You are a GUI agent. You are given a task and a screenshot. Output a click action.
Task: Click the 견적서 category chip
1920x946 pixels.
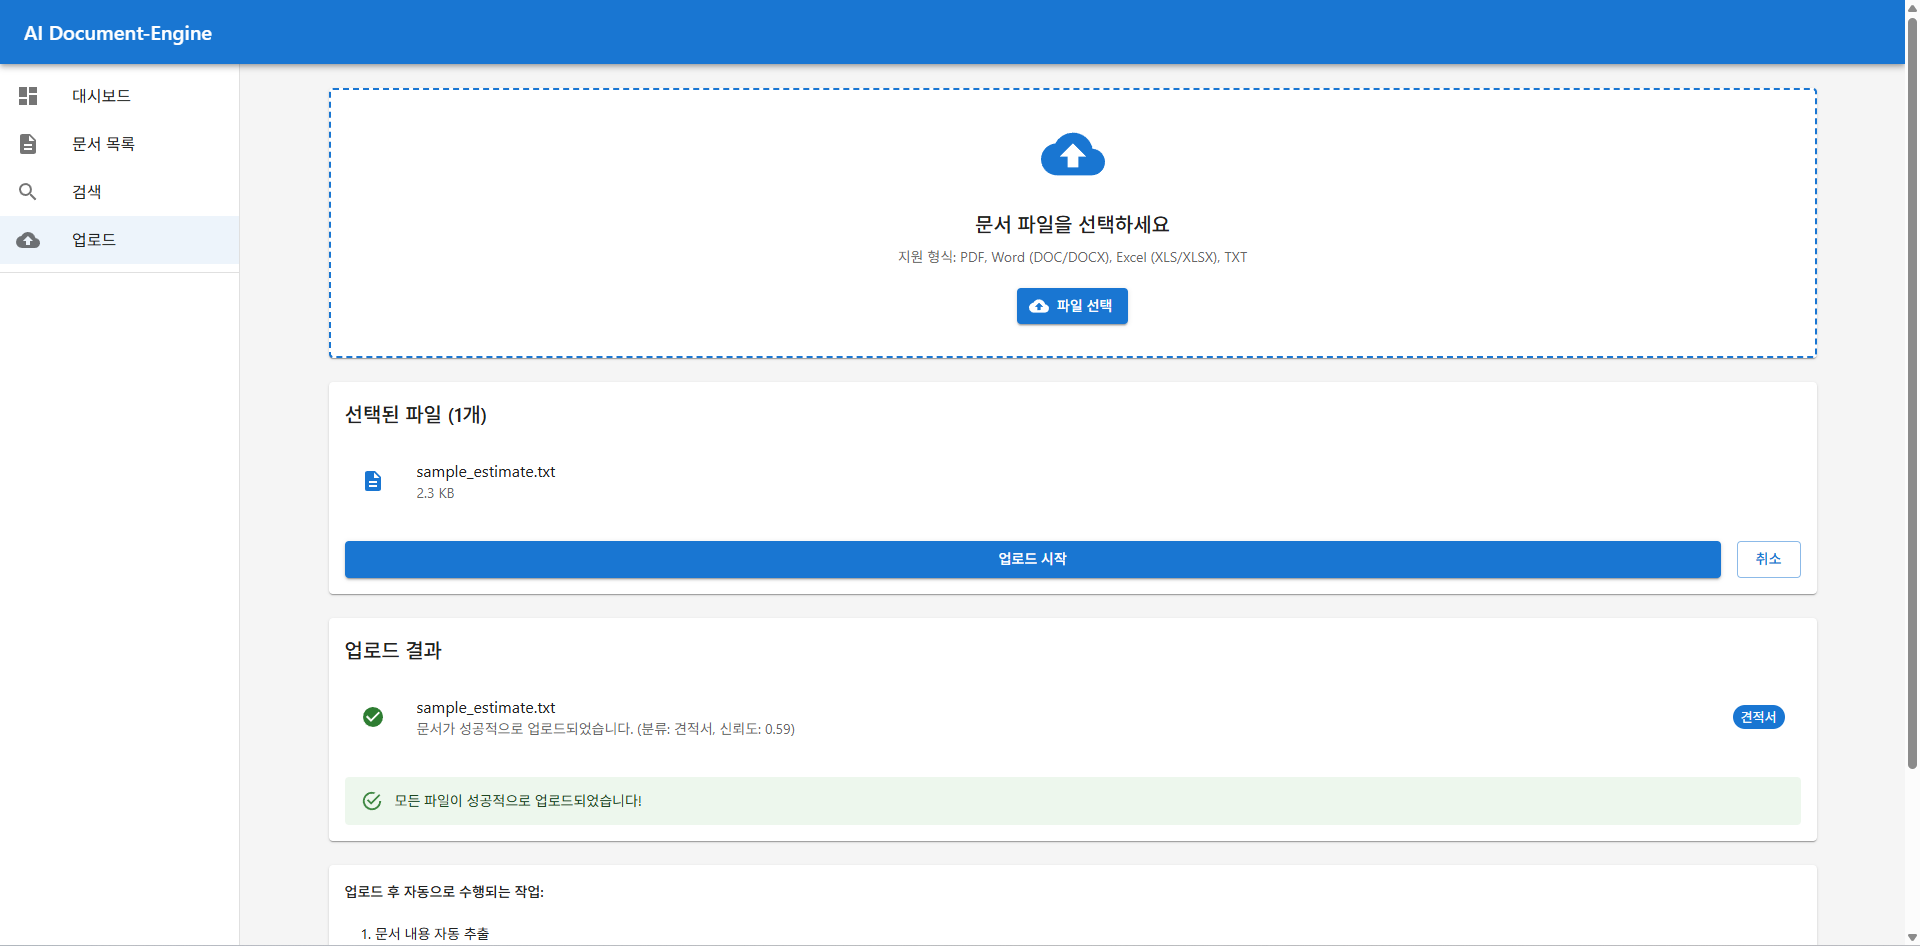1758,717
